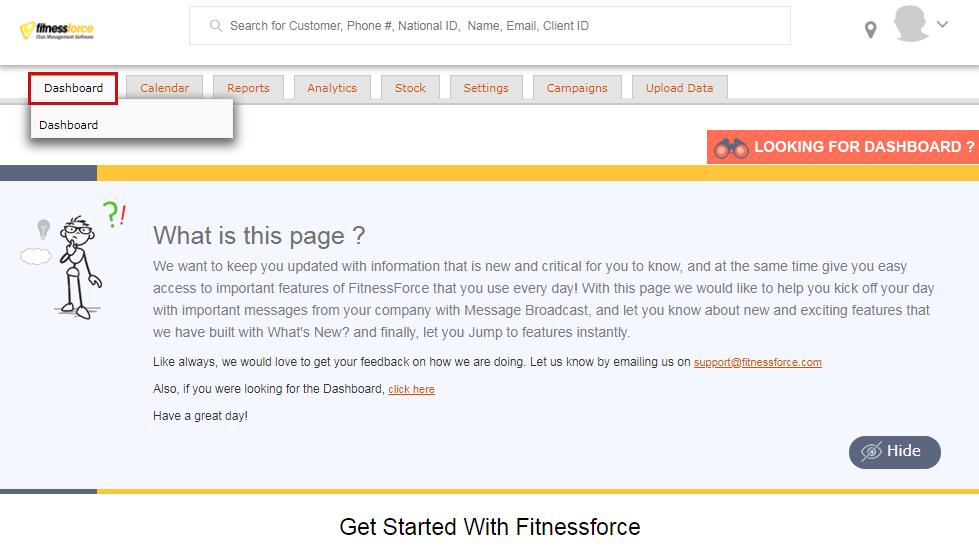Click the 'Get Started With Fitnessforce' heading
Image resolution: width=979 pixels, height=549 pixels.
(x=490, y=527)
